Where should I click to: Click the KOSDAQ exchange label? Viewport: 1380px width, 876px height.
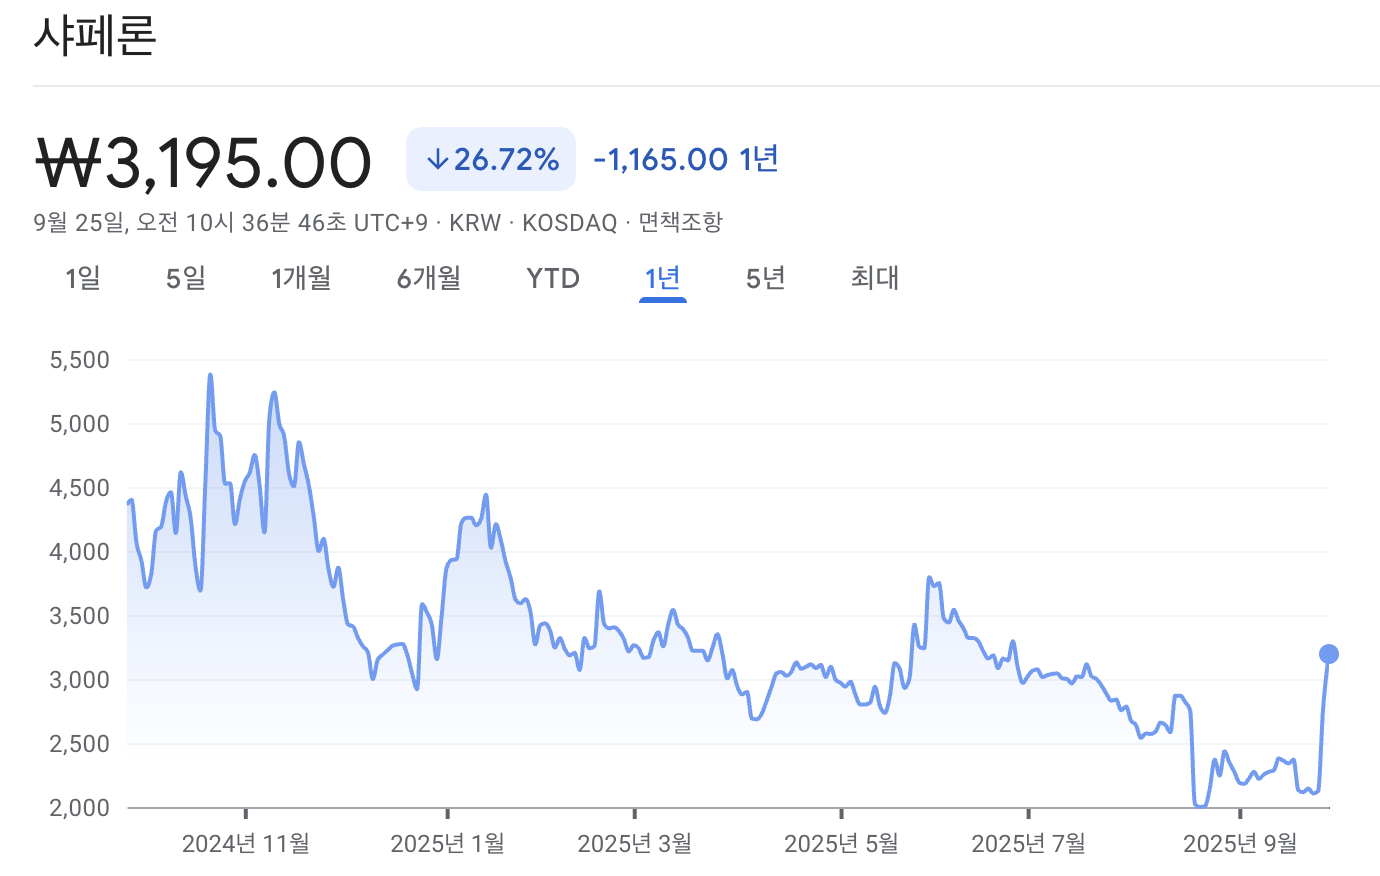tap(569, 222)
